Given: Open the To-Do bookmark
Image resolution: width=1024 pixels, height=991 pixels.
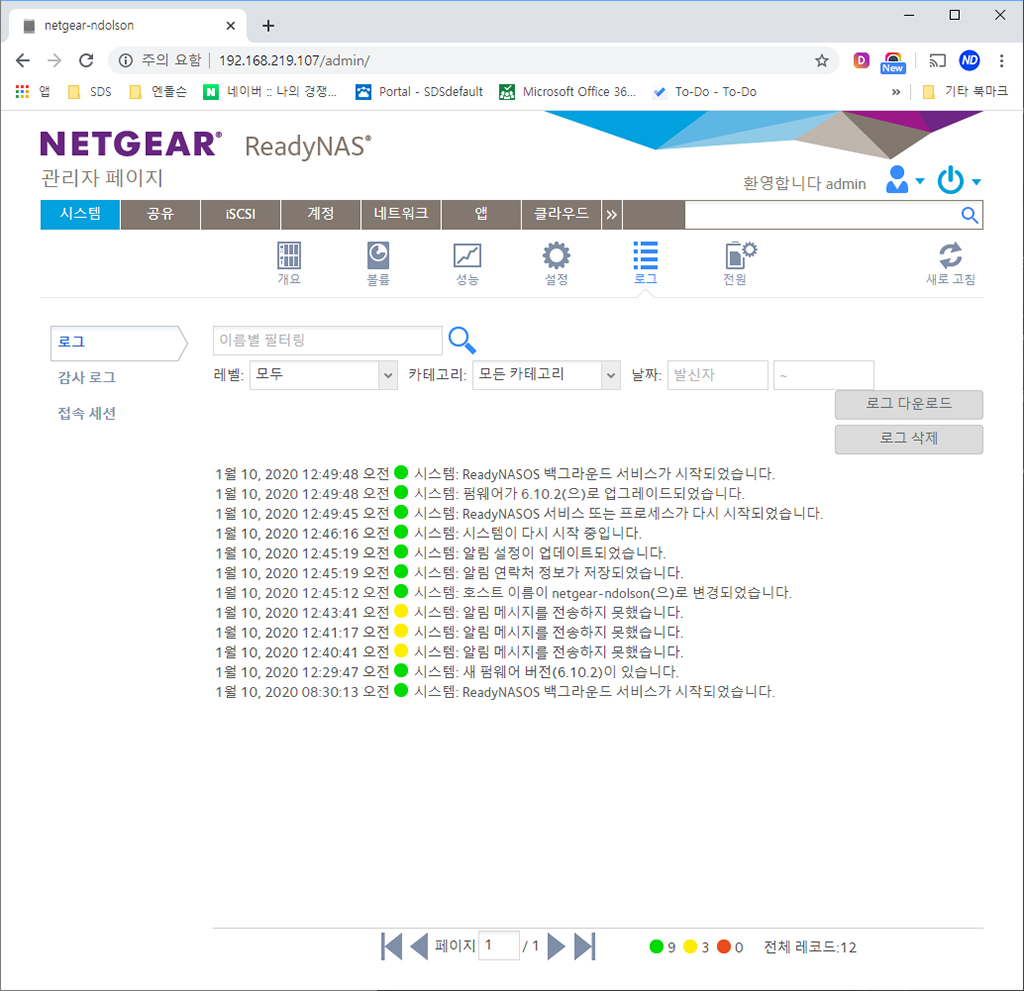Looking at the screenshot, I should 705,92.
